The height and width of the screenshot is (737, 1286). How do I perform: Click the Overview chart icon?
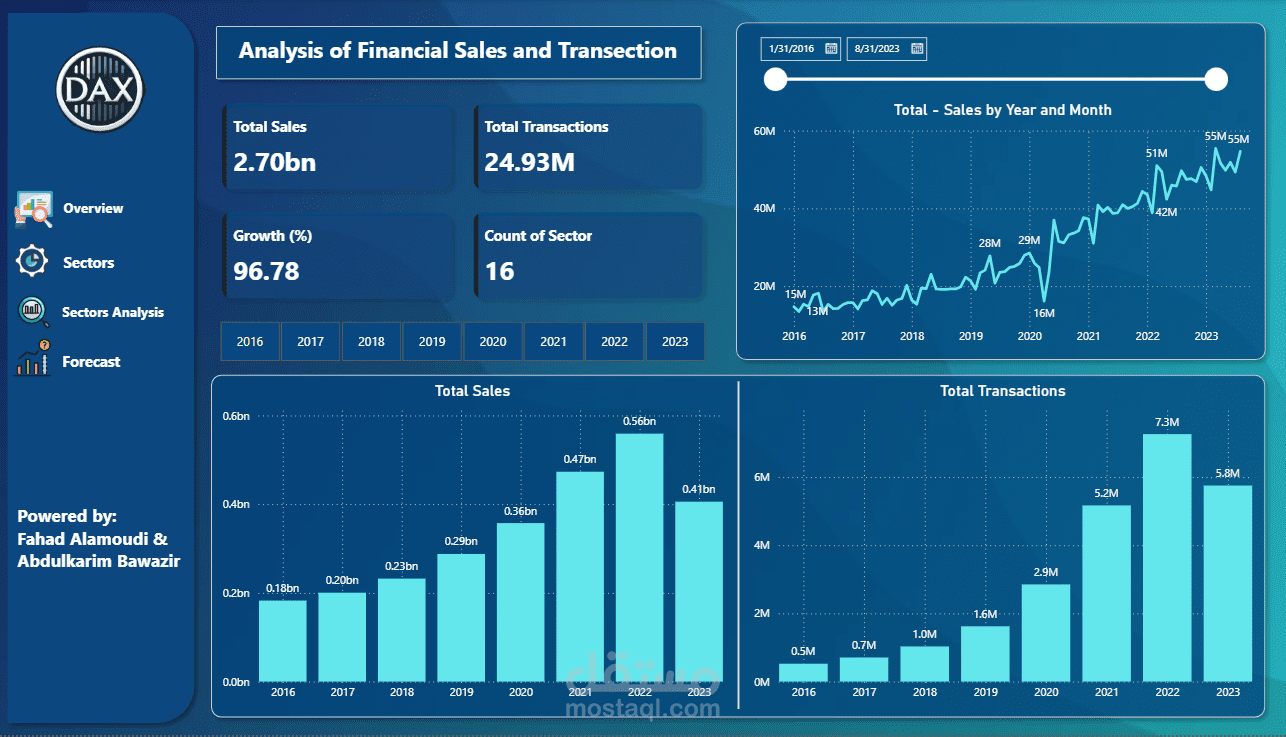pos(34,208)
